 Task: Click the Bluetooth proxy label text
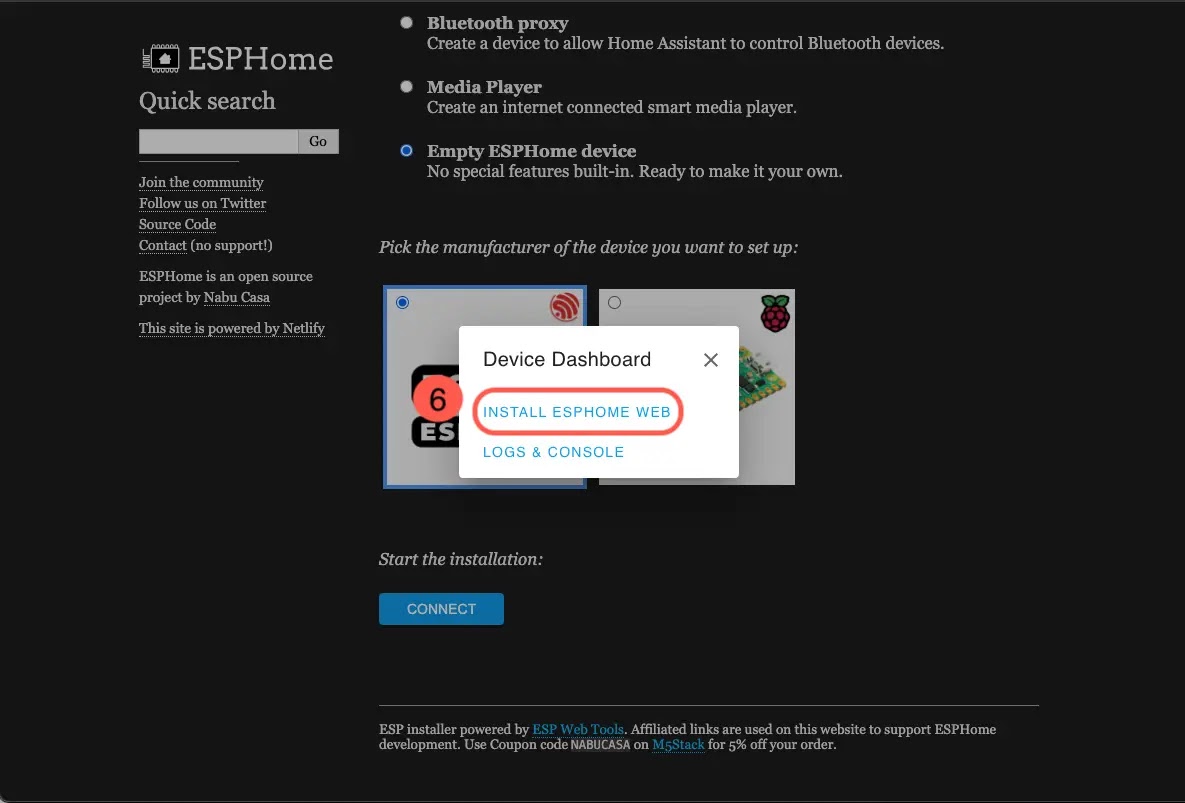coord(497,23)
